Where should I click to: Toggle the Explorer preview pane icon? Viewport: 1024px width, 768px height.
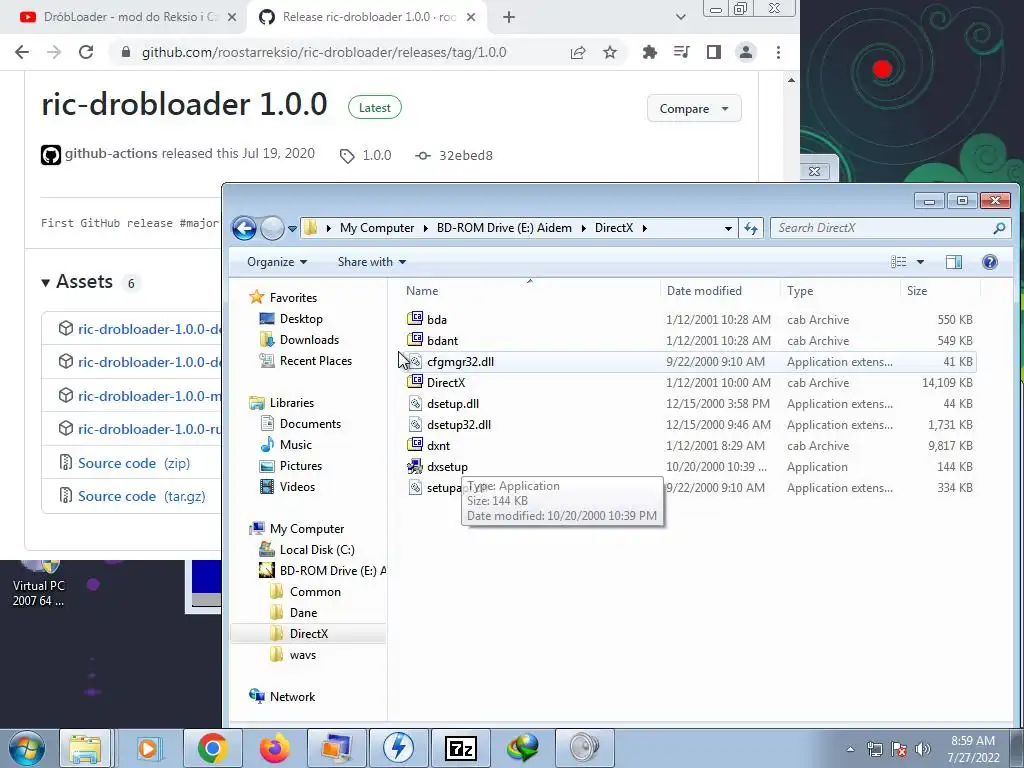pos(953,262)
